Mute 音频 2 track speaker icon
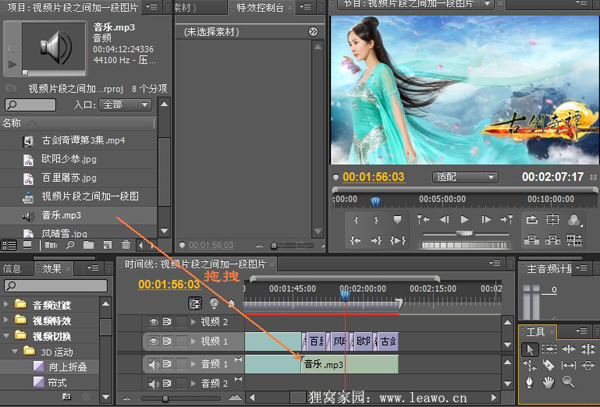This screenshot has height=407, width=600. point(153,383)
